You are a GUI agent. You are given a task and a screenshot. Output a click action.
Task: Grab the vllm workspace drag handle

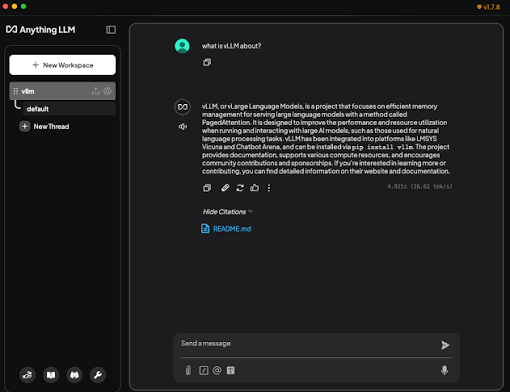16,91
